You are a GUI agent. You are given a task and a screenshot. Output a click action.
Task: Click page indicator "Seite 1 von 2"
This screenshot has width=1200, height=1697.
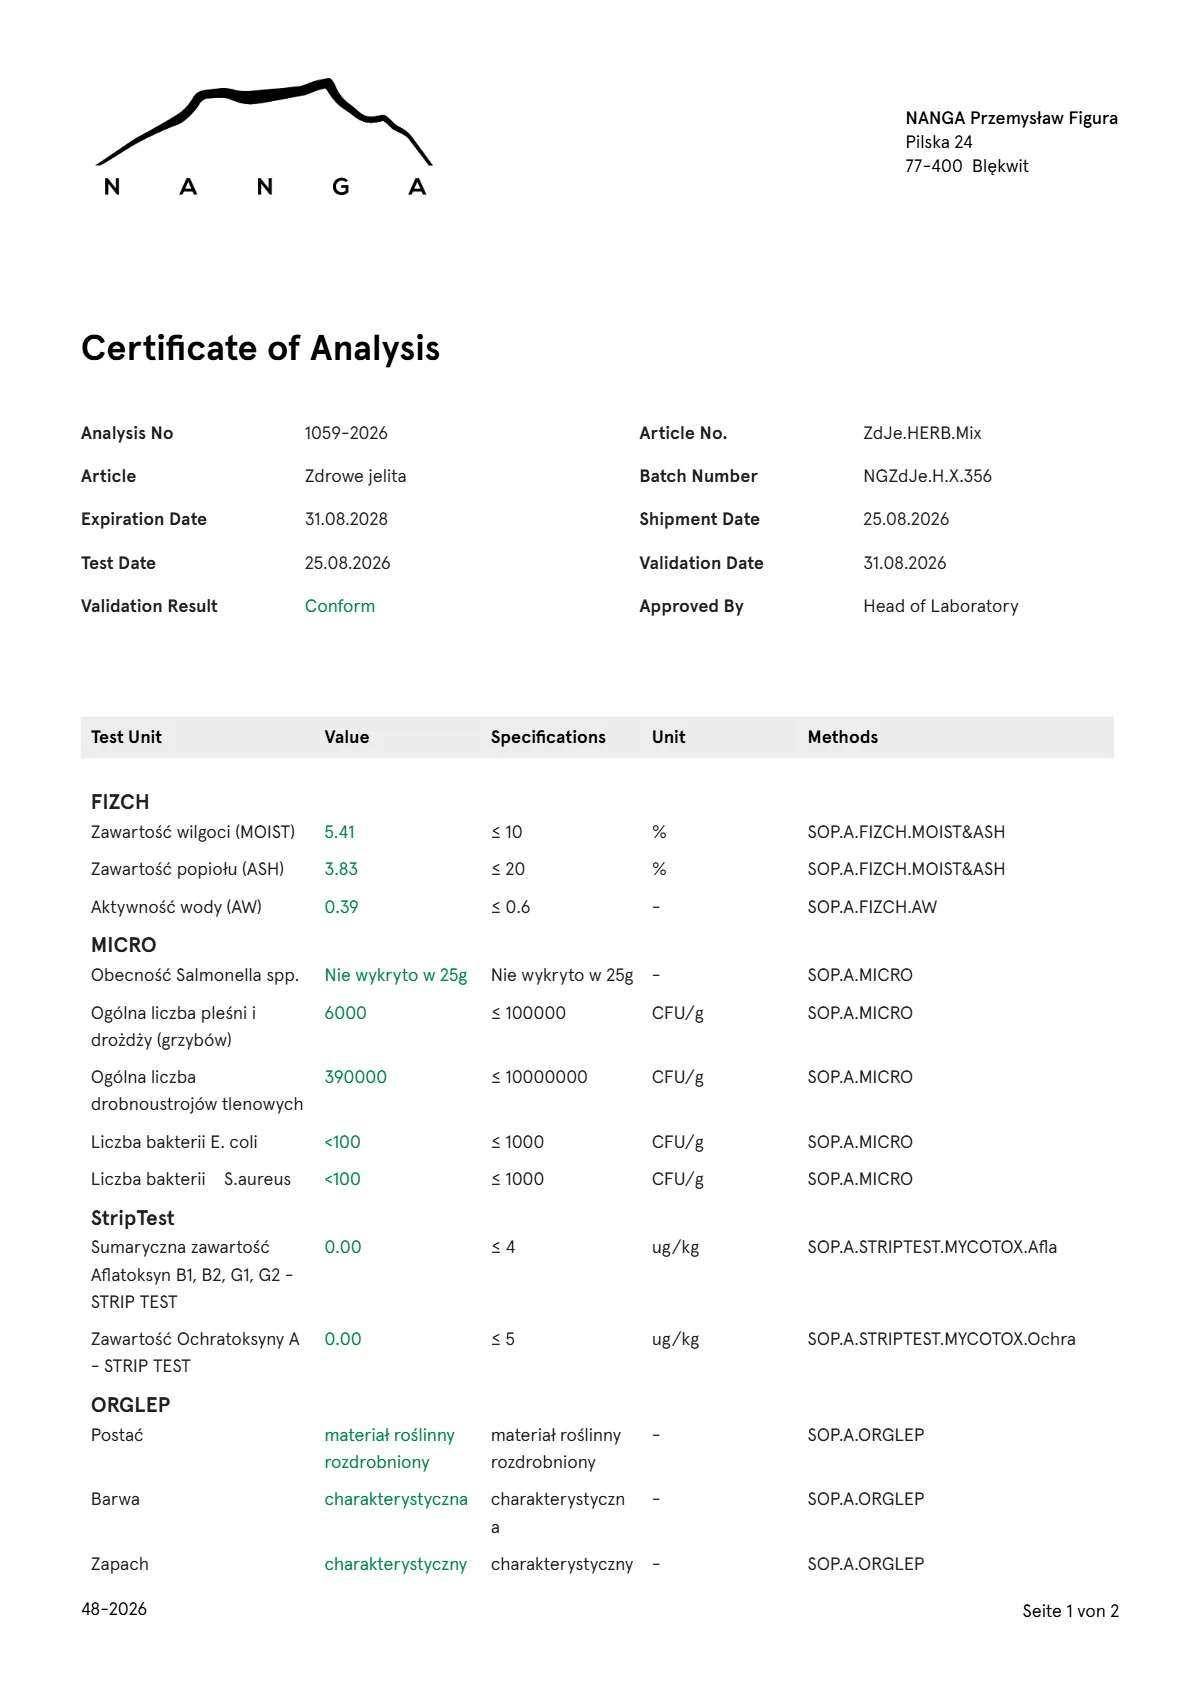click(1070, 1611)
